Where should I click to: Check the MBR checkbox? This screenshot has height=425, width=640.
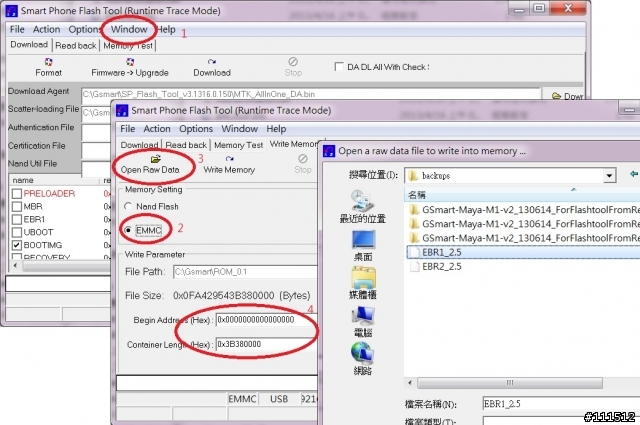click(17, 207)
